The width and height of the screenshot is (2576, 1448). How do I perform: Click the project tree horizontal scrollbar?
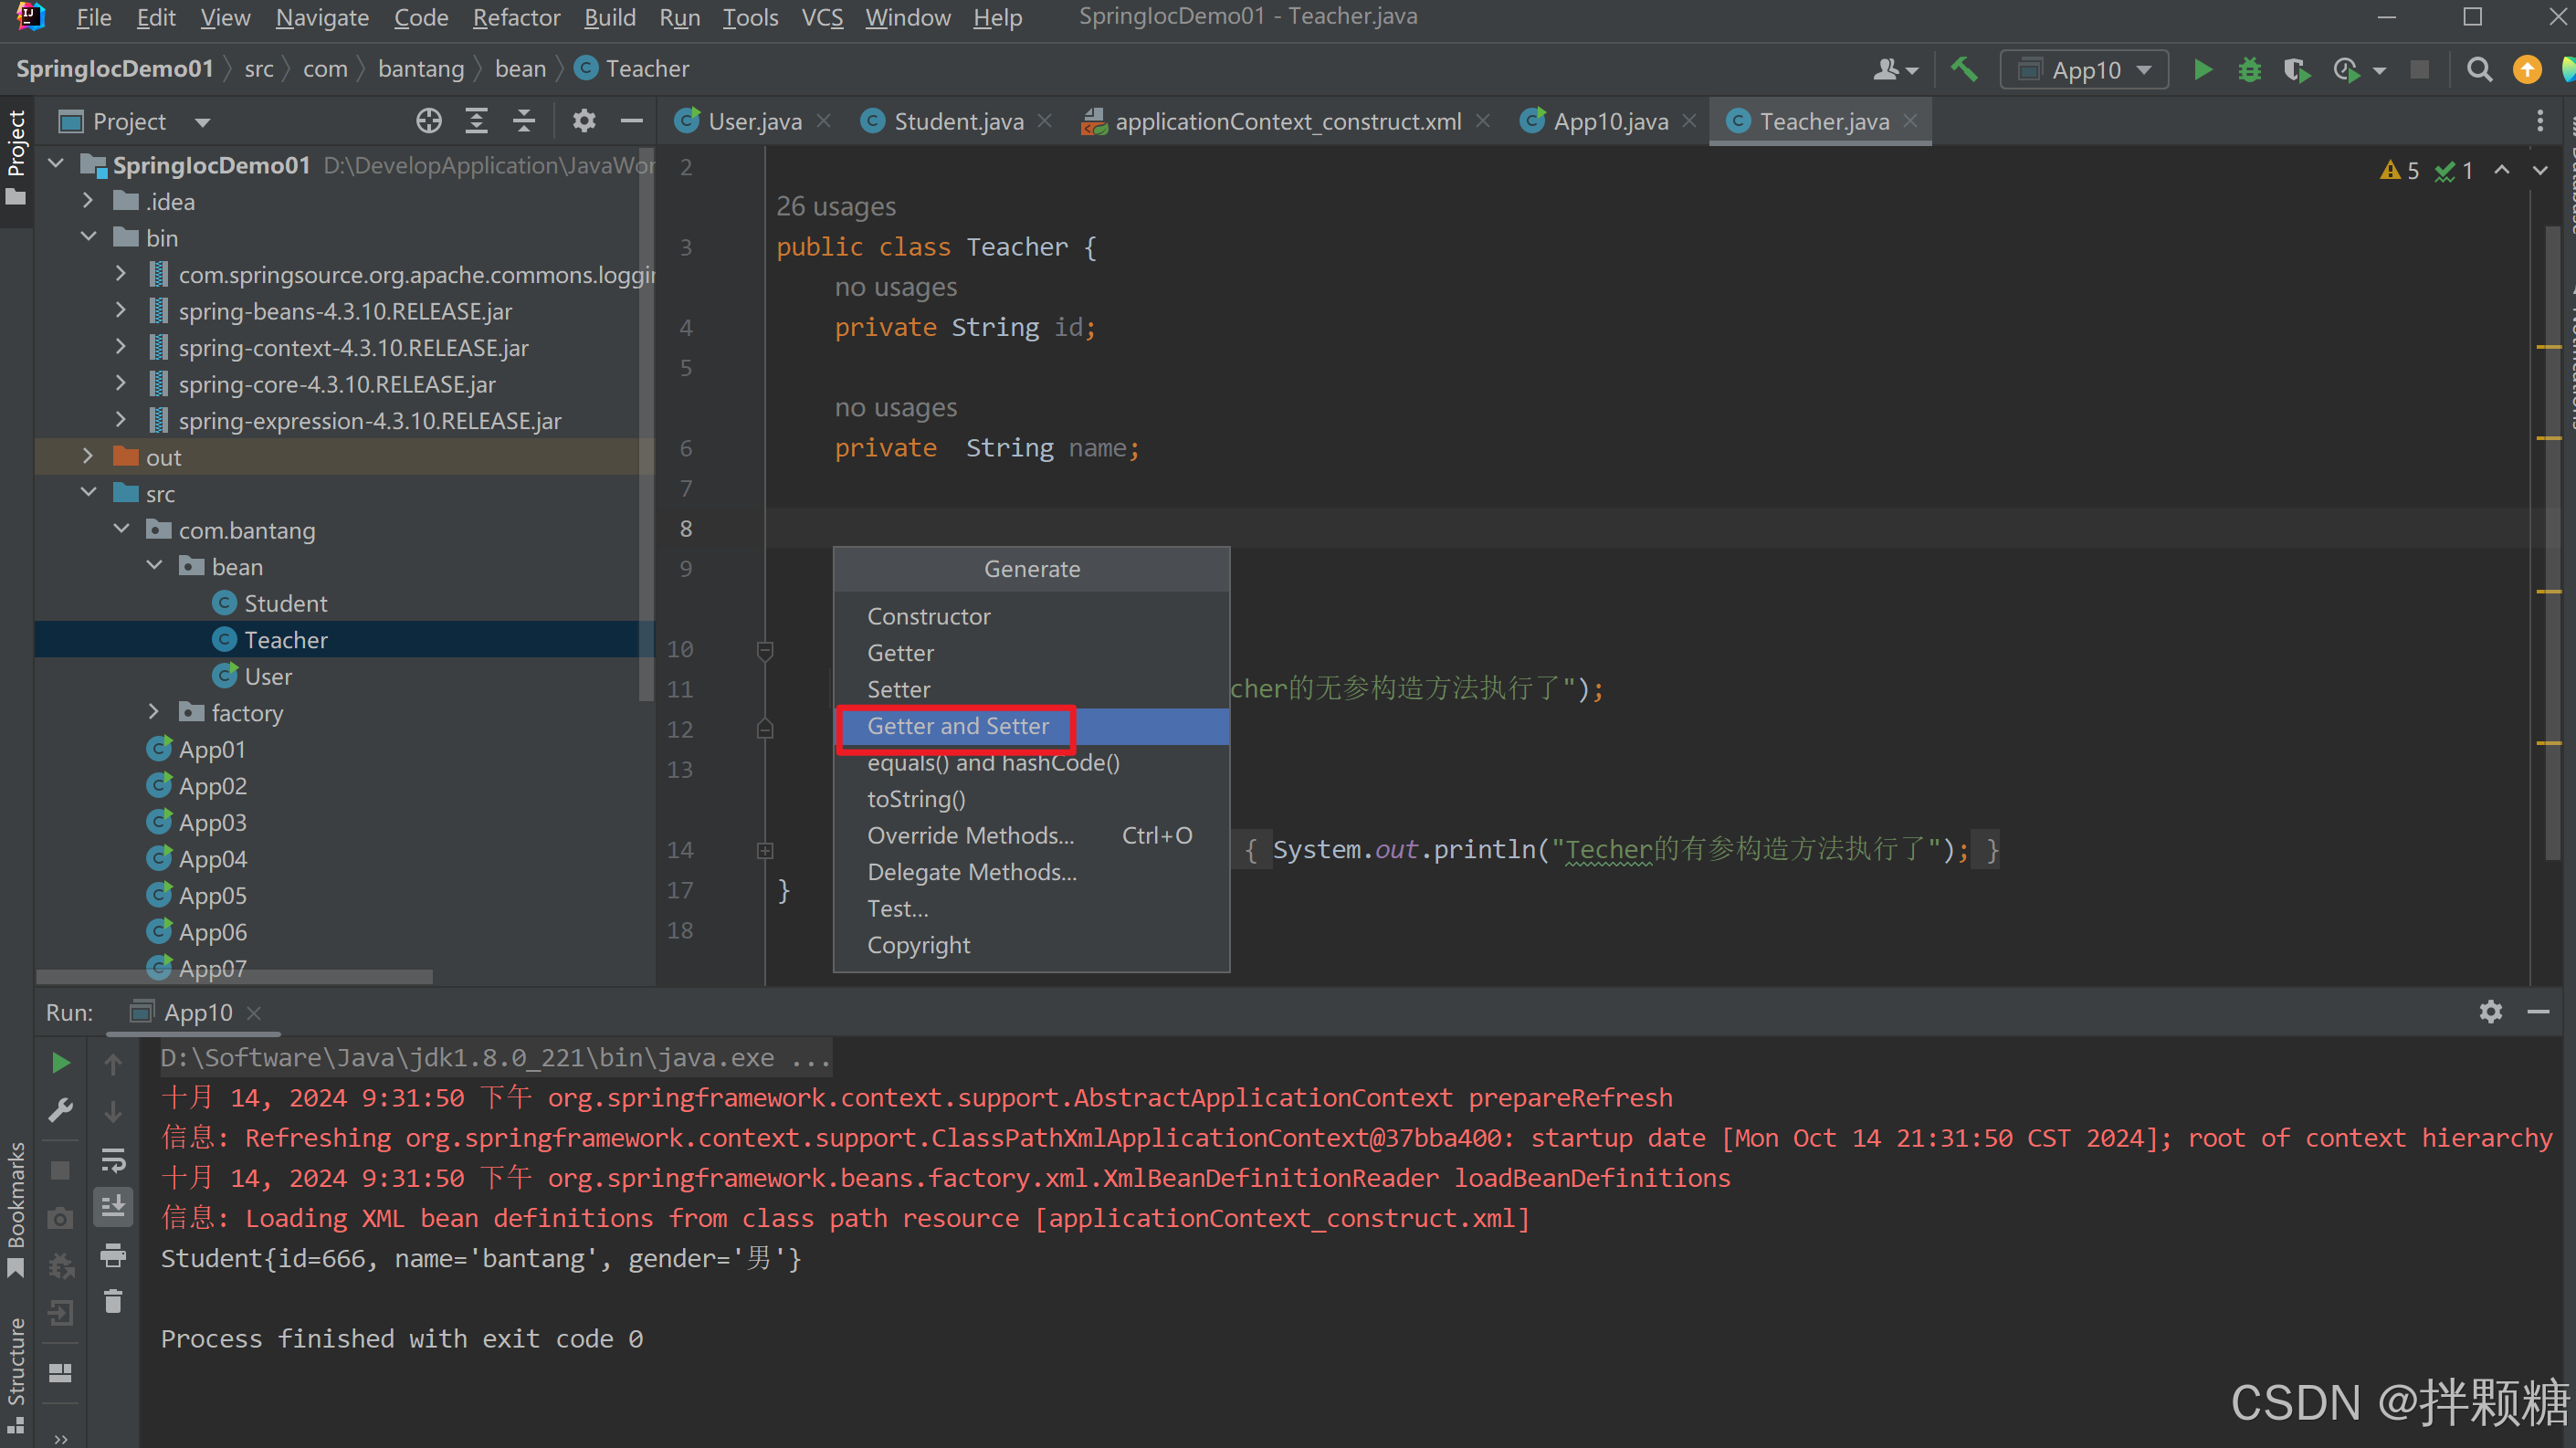pos(235,977)
